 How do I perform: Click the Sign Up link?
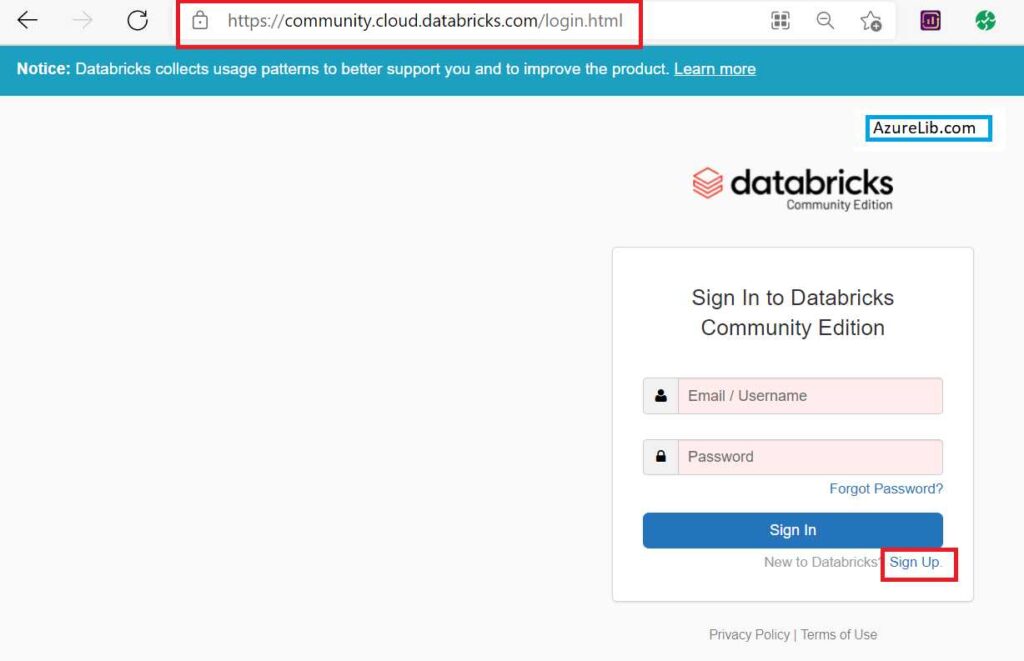click(914, 562)
